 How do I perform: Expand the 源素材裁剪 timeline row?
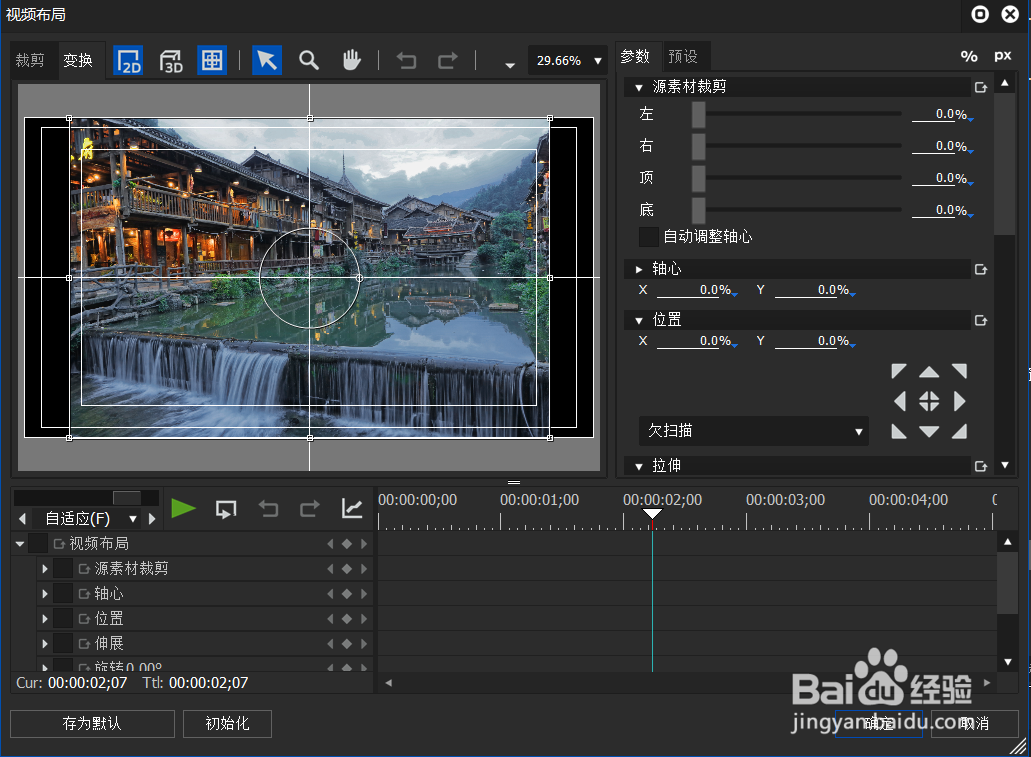pos(45,569)
